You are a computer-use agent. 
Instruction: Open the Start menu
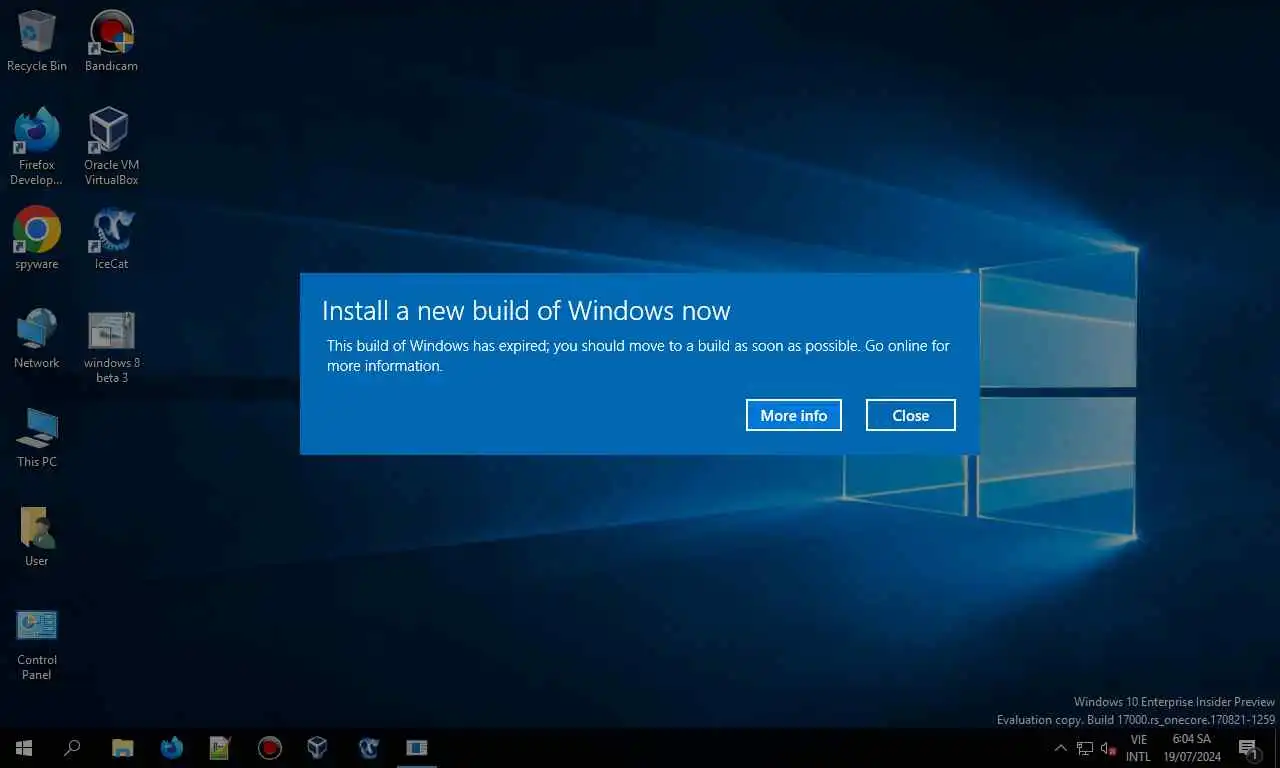[x=24, y=747]
